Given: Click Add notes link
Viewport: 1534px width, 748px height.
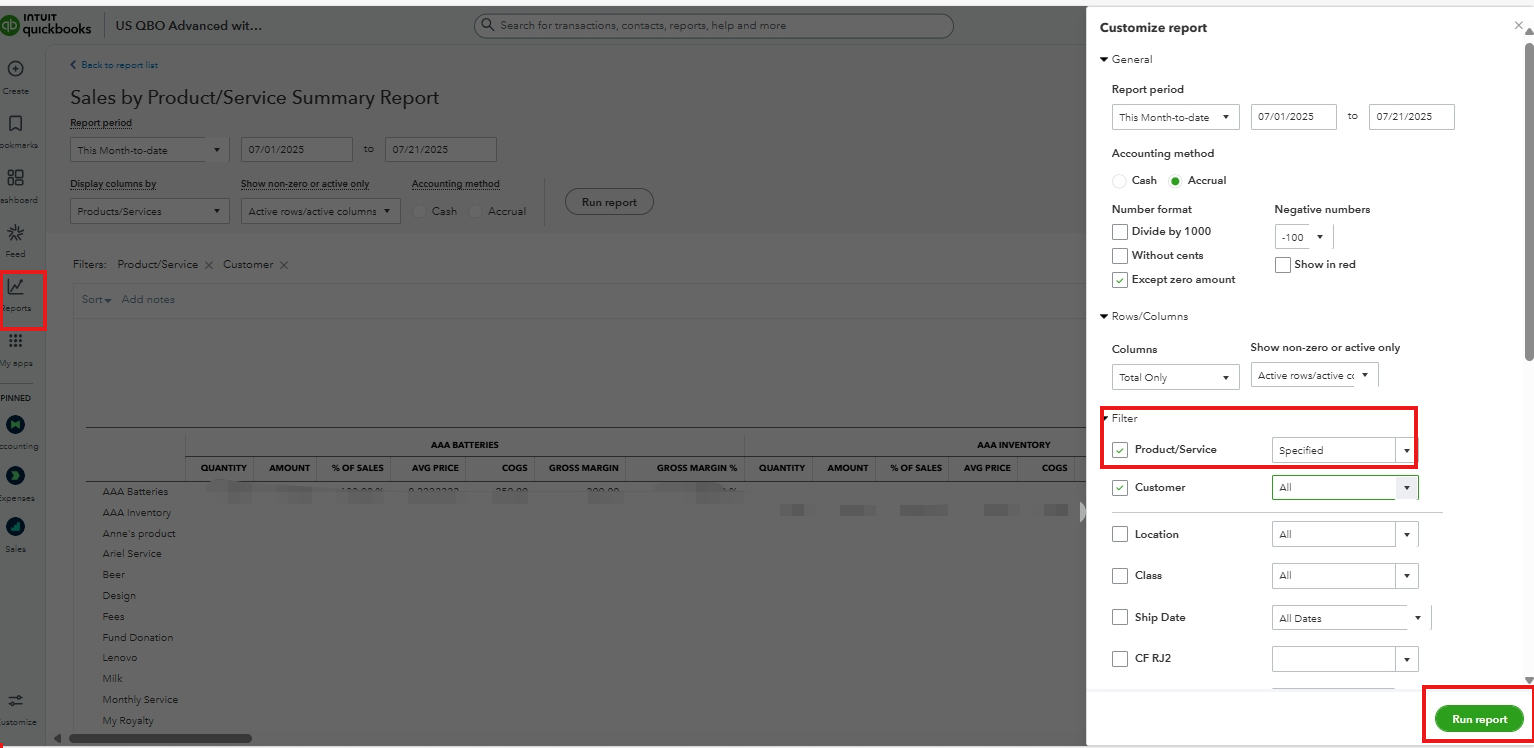Looking at the screenshot, I should [x=148, y=299].
